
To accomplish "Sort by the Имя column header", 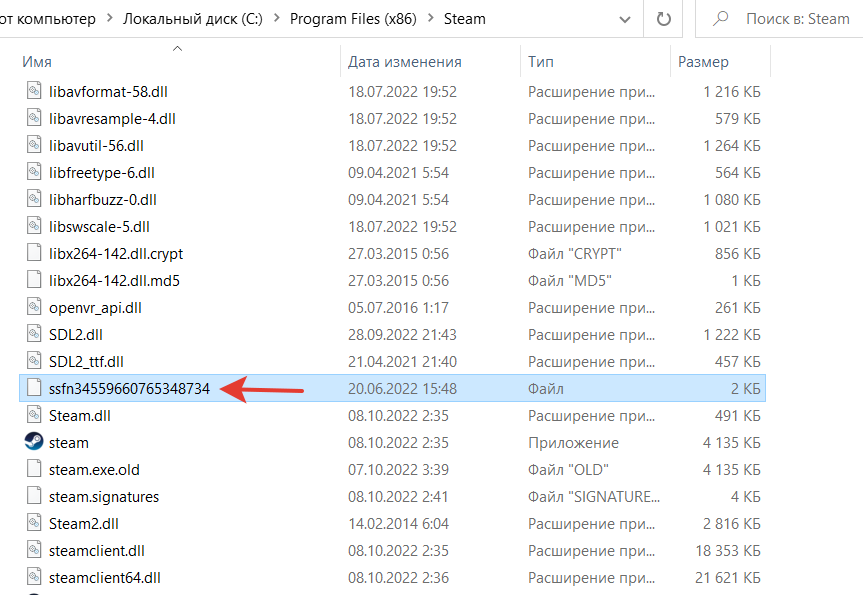I will coord(37,62).
